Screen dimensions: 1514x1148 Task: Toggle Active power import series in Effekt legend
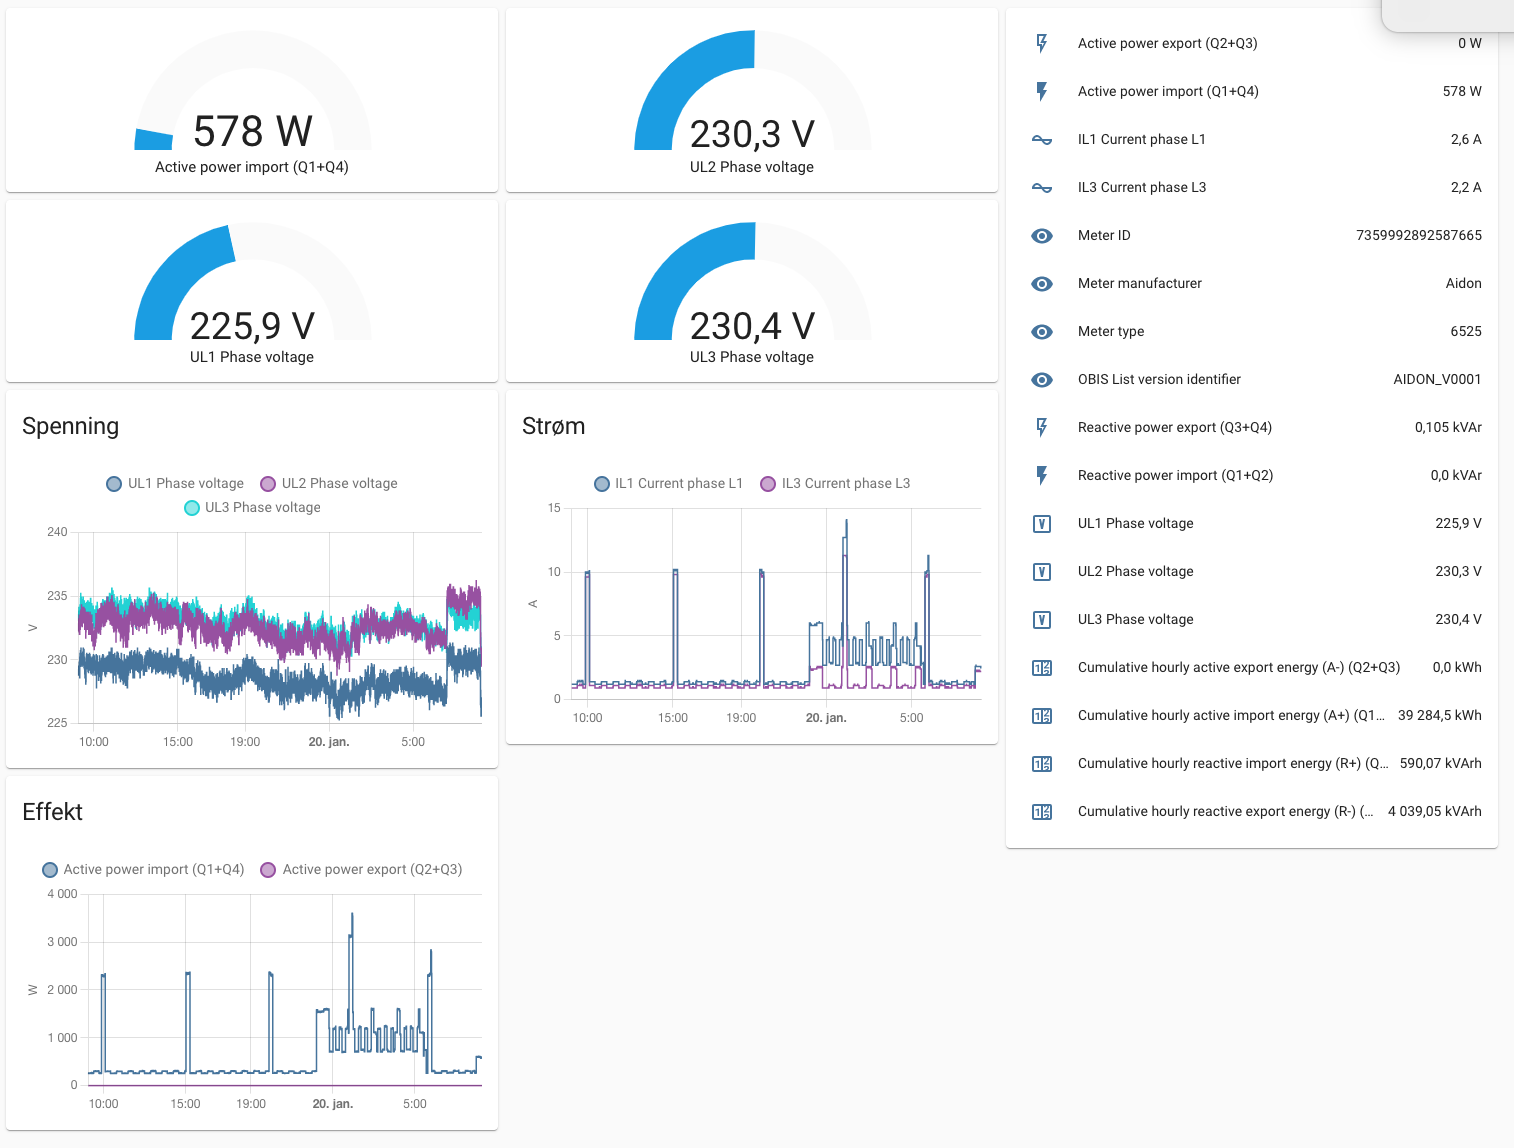point(143,869)
